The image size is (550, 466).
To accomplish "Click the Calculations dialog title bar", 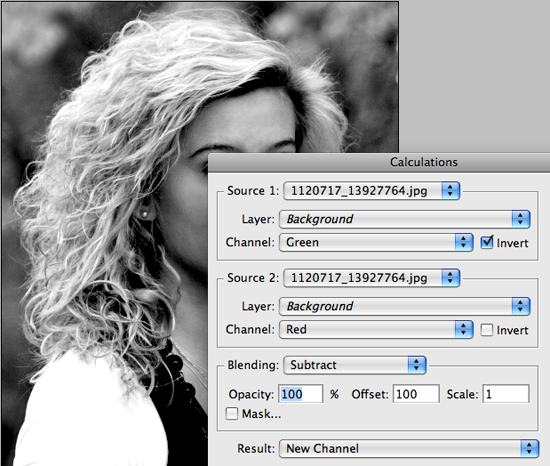I will [x=379, y=162].
